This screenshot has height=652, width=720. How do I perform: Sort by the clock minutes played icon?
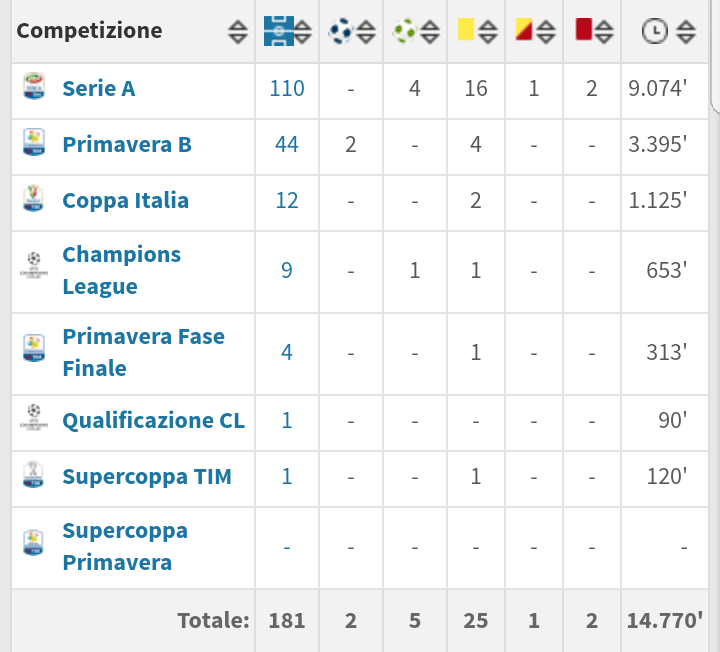654,31
